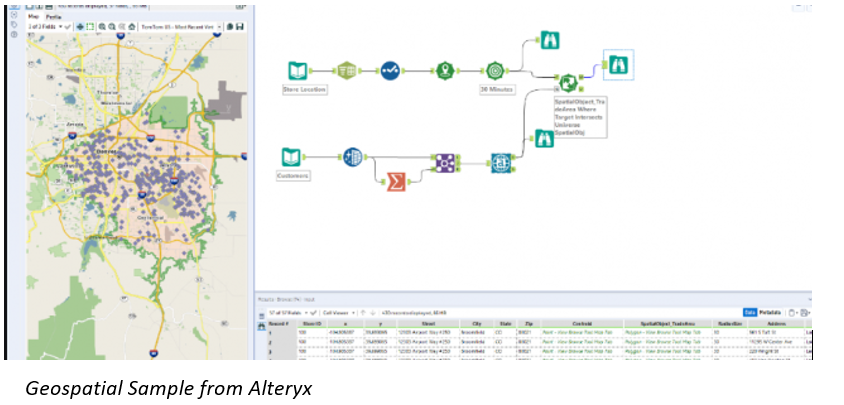This screenshot has width=844, height=405.
Task: Toggle the map pan tool
Action: (x=78, y=26)
